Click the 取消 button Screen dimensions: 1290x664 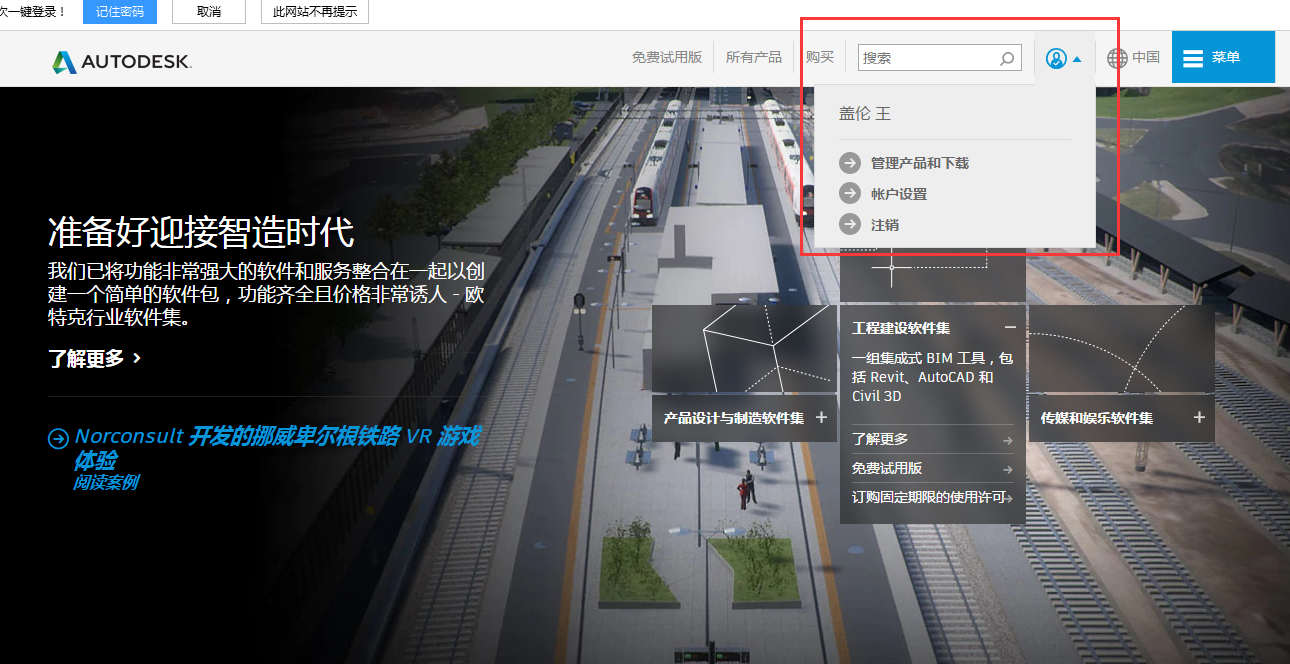209,12
